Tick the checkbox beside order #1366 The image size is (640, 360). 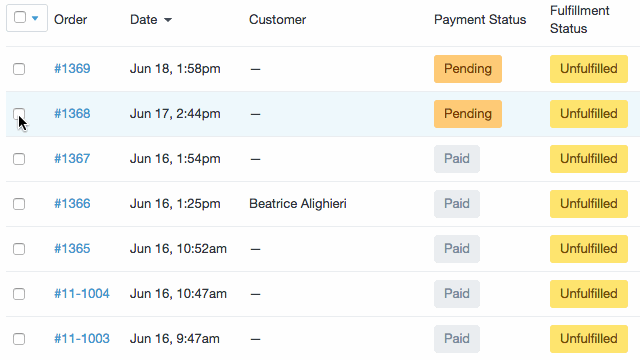click(x=19, y=204)
